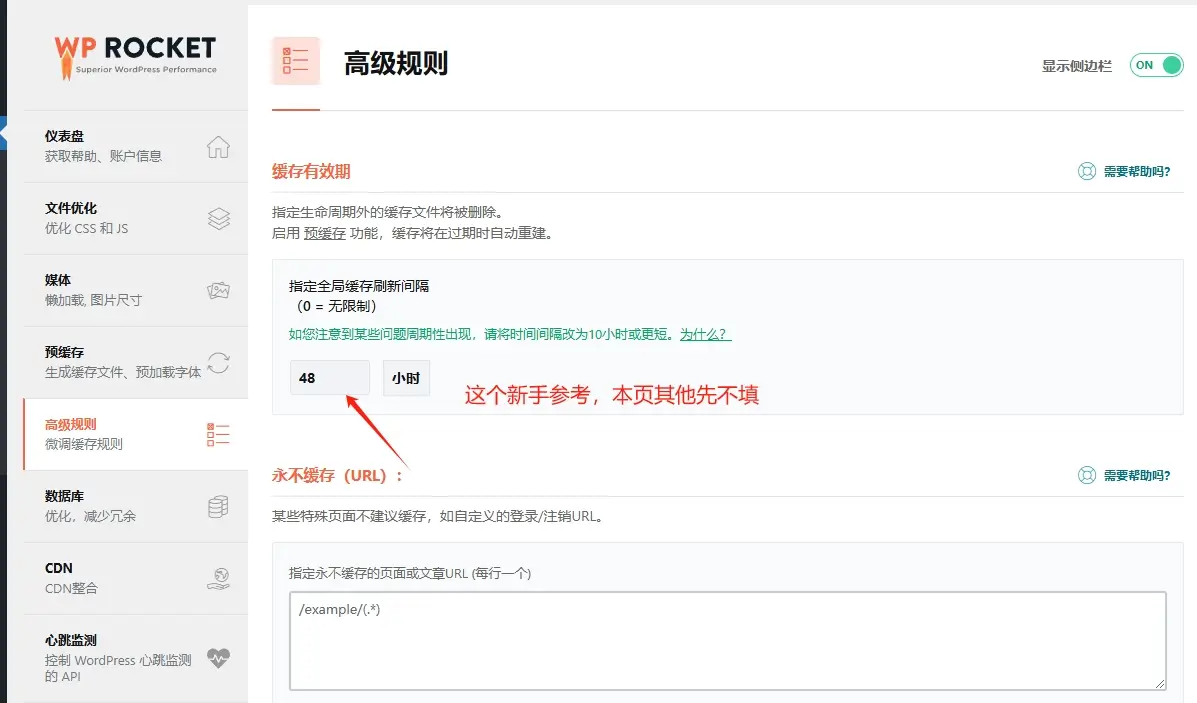Focus the cache lifespan field showing 48
1197x703 pixels.
330,378
